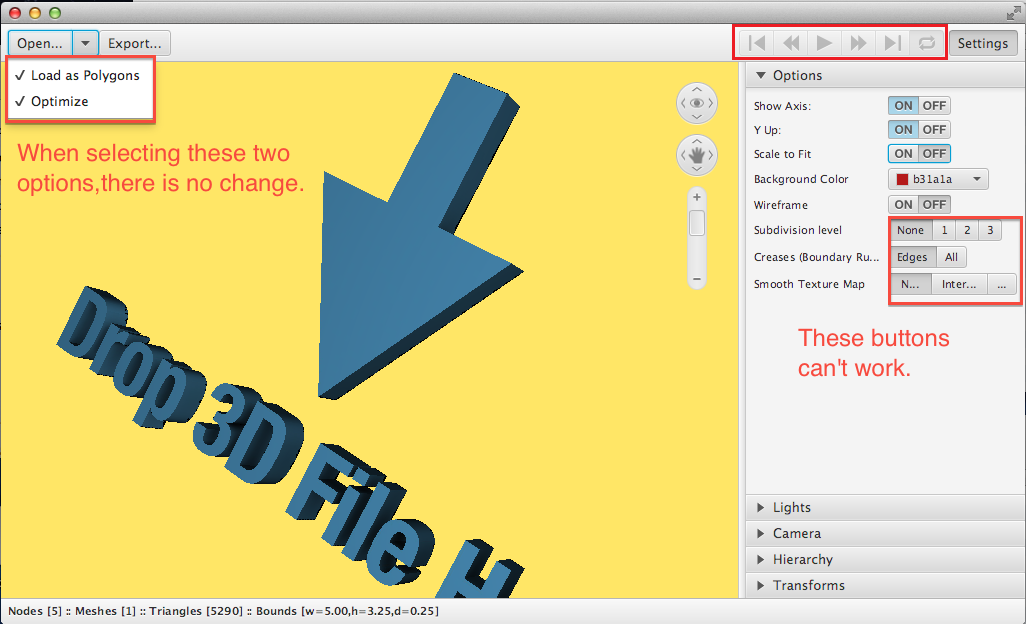This screenshot has width=1026, height=624.
Task: Turn off Show Axis
Action: [x=934, y=106]
